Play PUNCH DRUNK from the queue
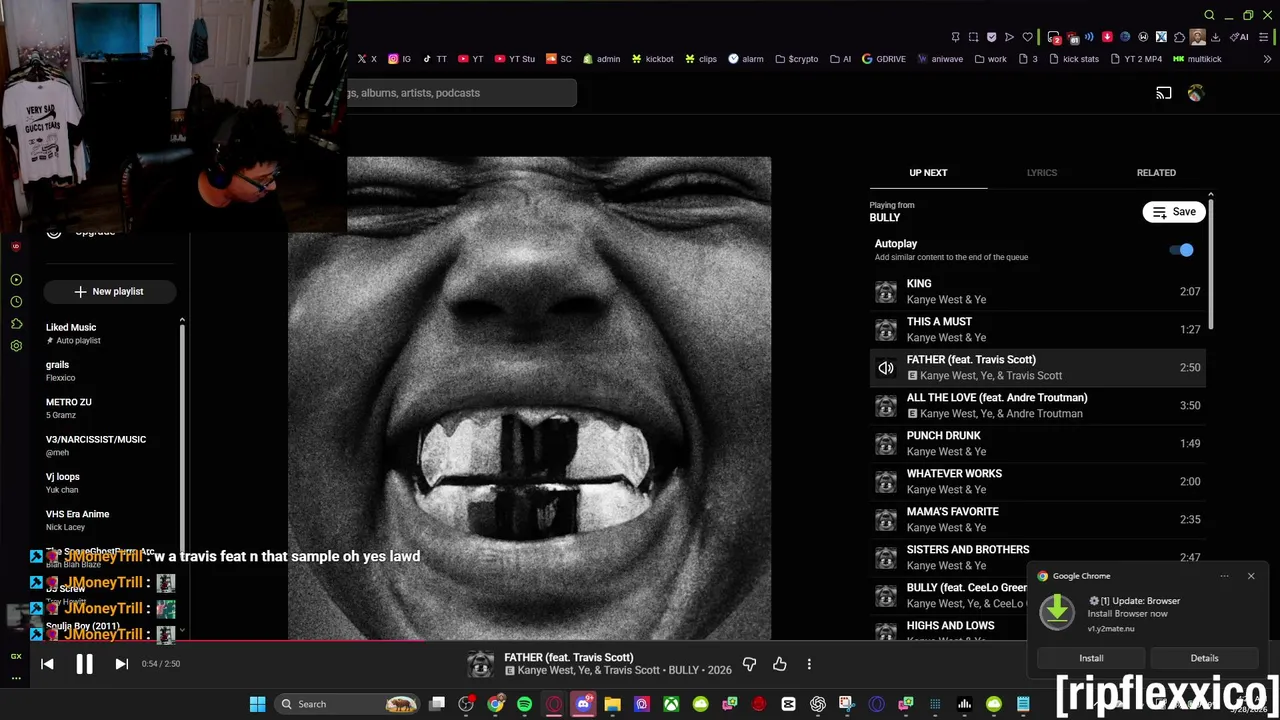This screenshot has width=1280, height=720. [x=1037, y=443]
